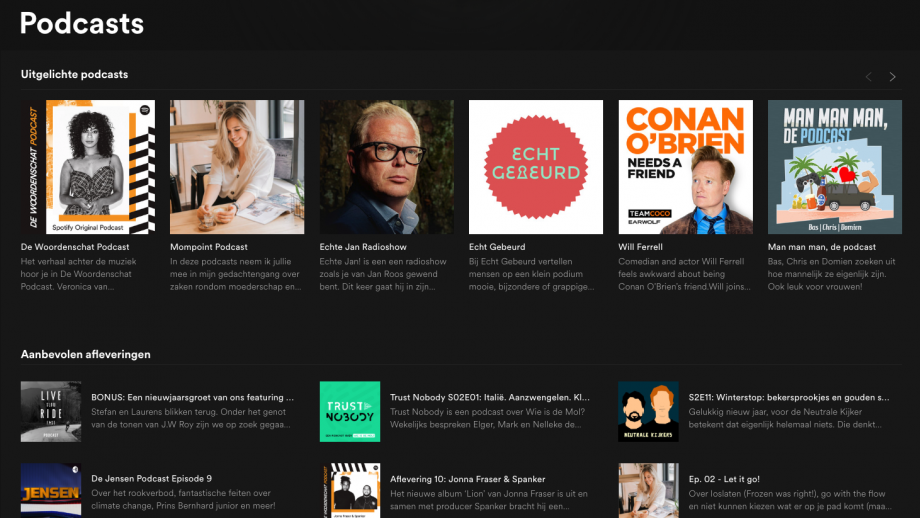Click the Echt Gebeurd title link

[497, 247]
